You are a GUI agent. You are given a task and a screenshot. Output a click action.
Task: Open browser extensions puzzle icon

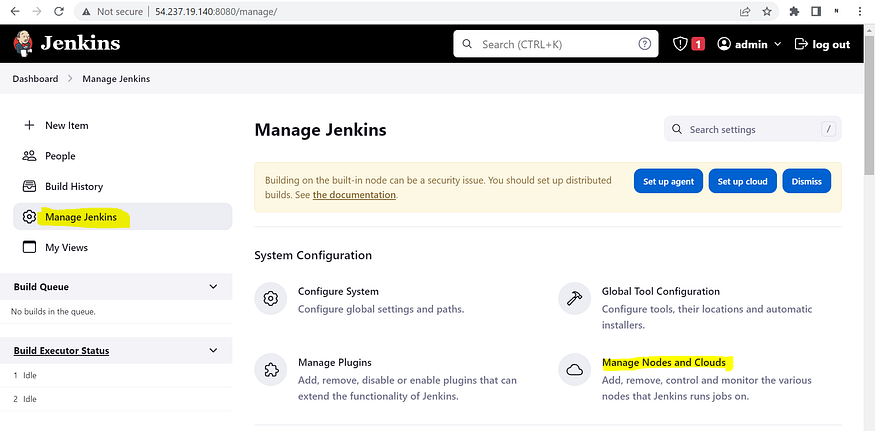click(794, 11)
